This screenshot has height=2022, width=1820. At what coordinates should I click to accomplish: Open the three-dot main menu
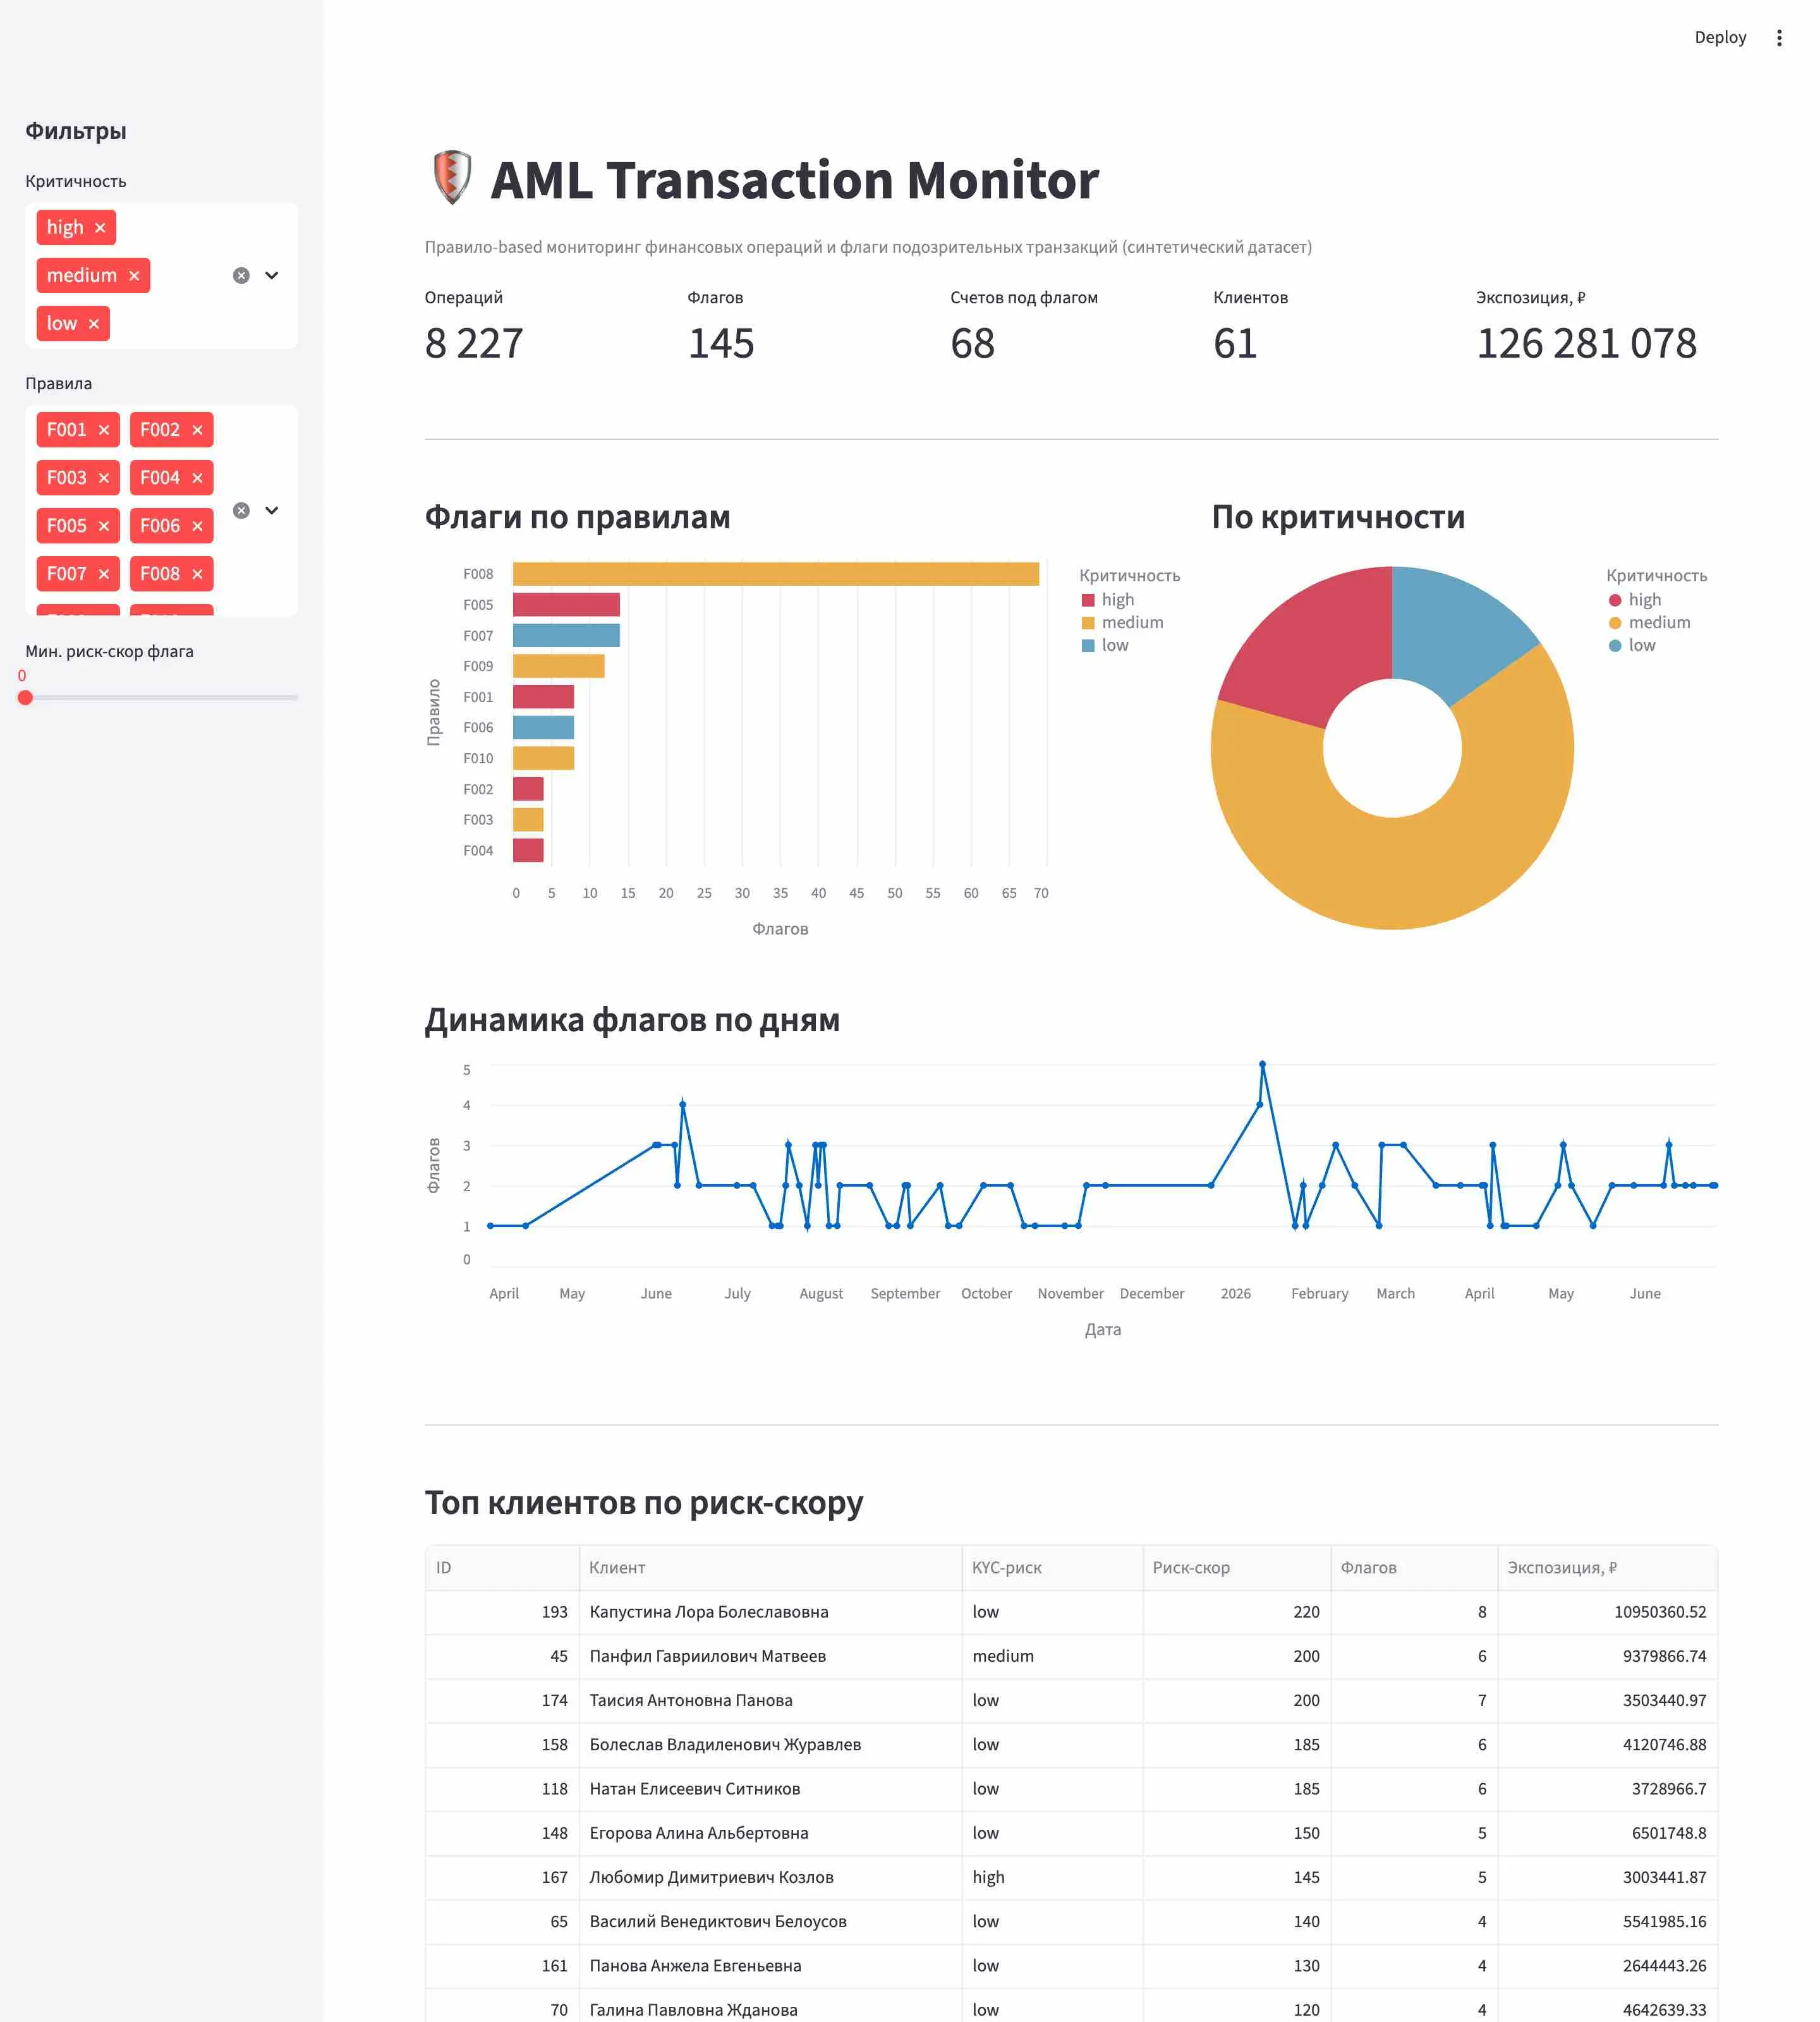point(1779,38)
